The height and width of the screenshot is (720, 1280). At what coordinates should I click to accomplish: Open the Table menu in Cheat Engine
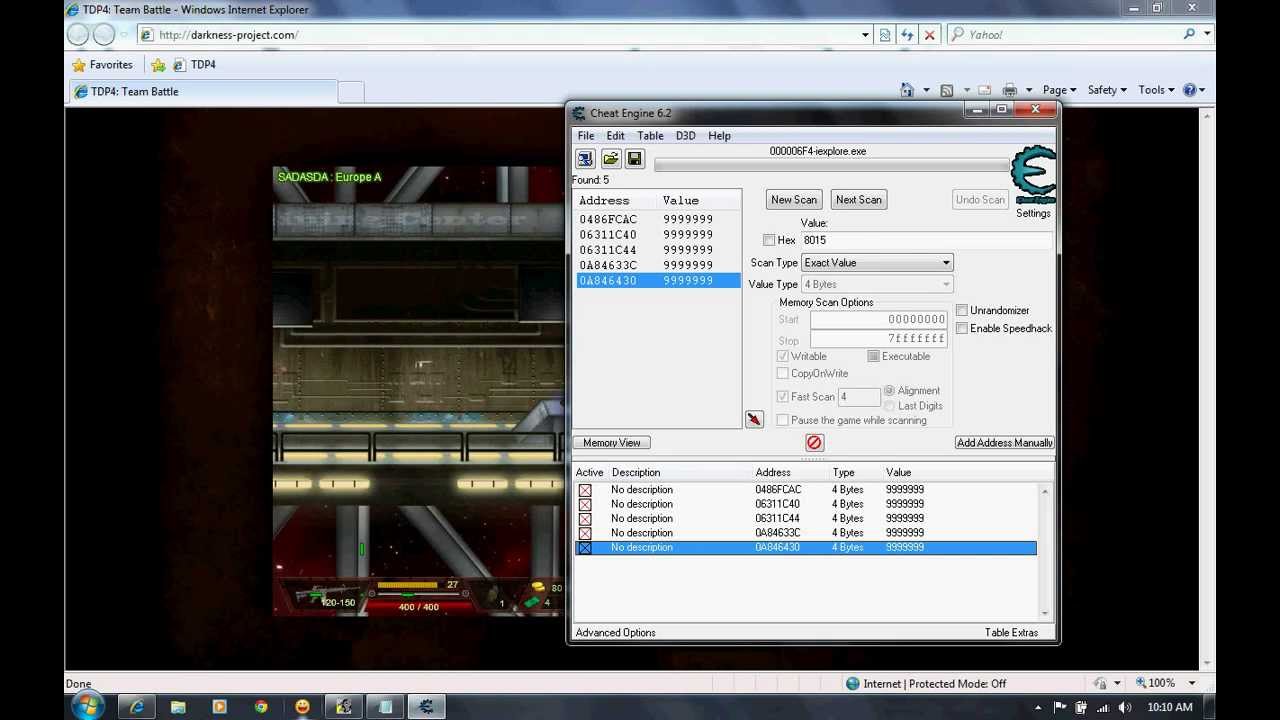[650, 136]
